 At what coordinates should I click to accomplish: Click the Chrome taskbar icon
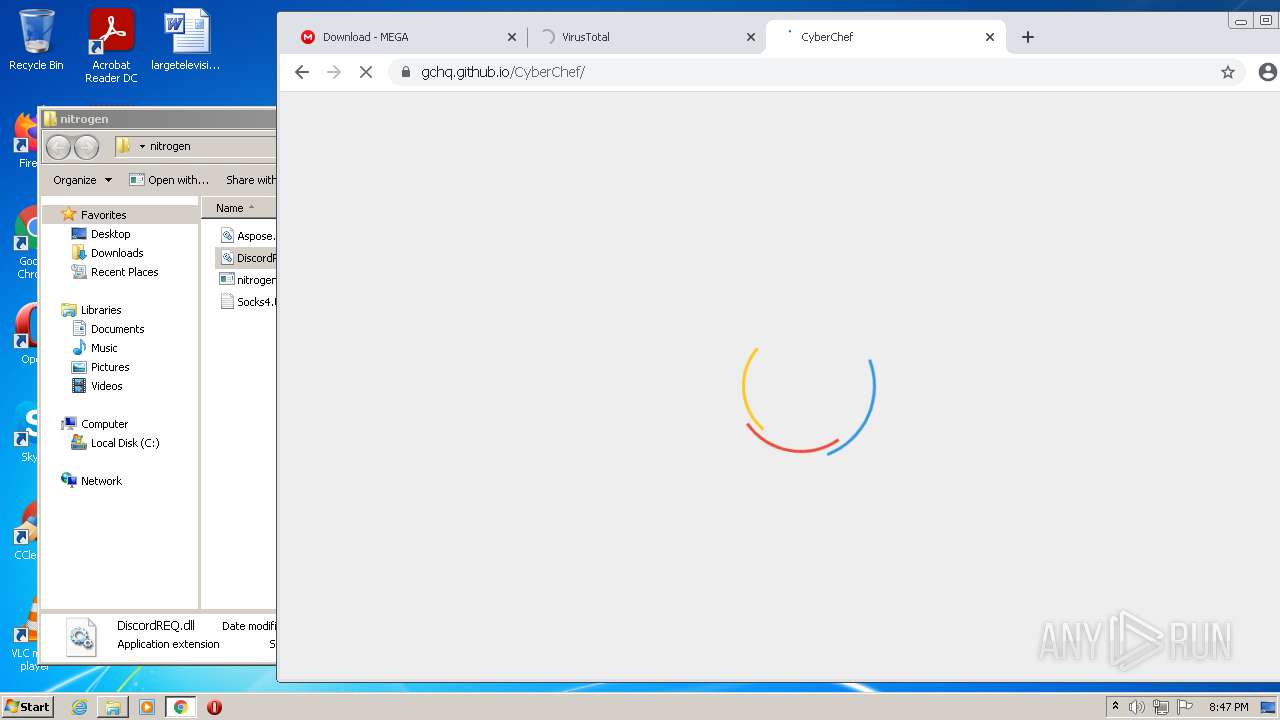pyautogui.click(x=181, y=707)
